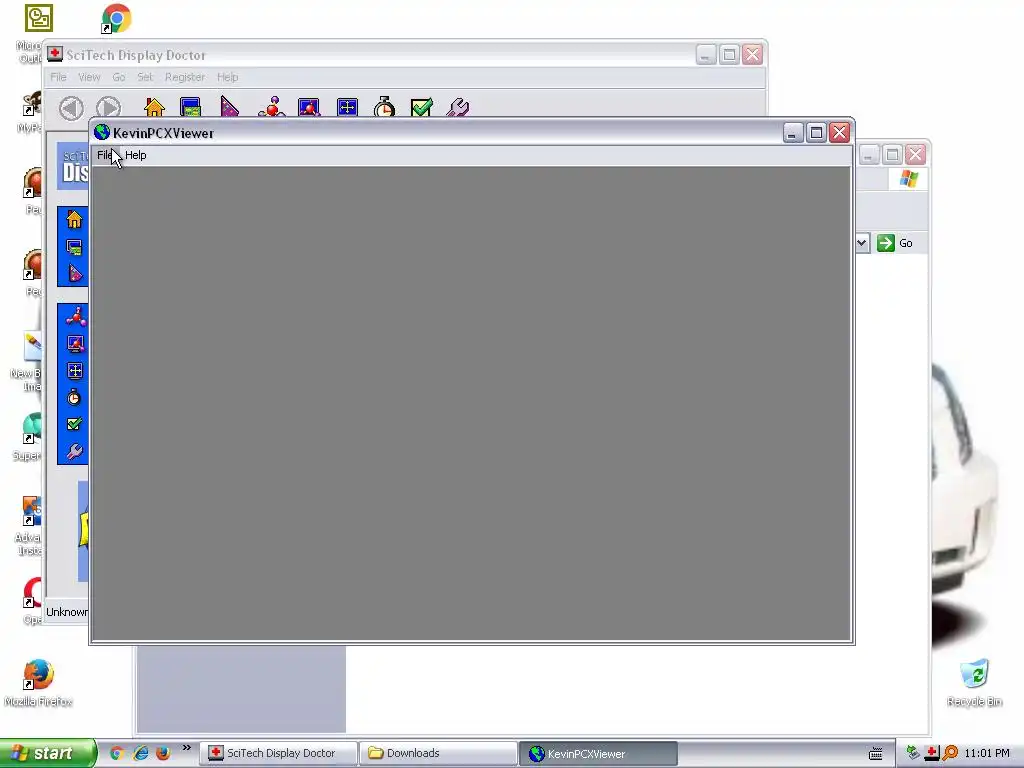The image size is (1024, 768).
Task: Open the Recycle Bin desktop icon
Action: coord(974,682)
